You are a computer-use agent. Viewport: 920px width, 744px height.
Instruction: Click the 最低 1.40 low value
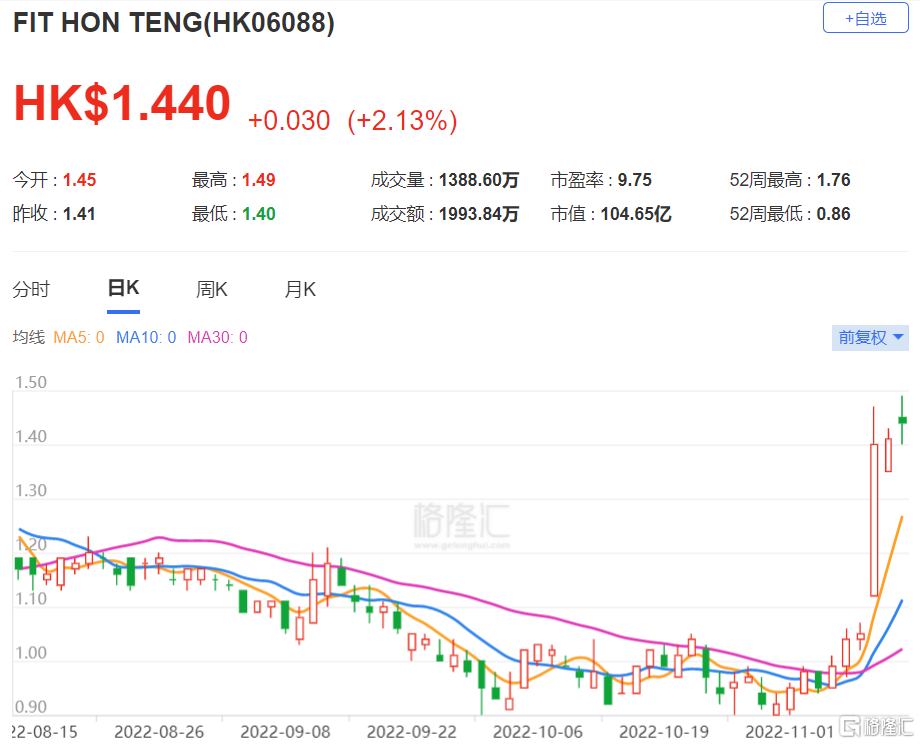[234, 214]
